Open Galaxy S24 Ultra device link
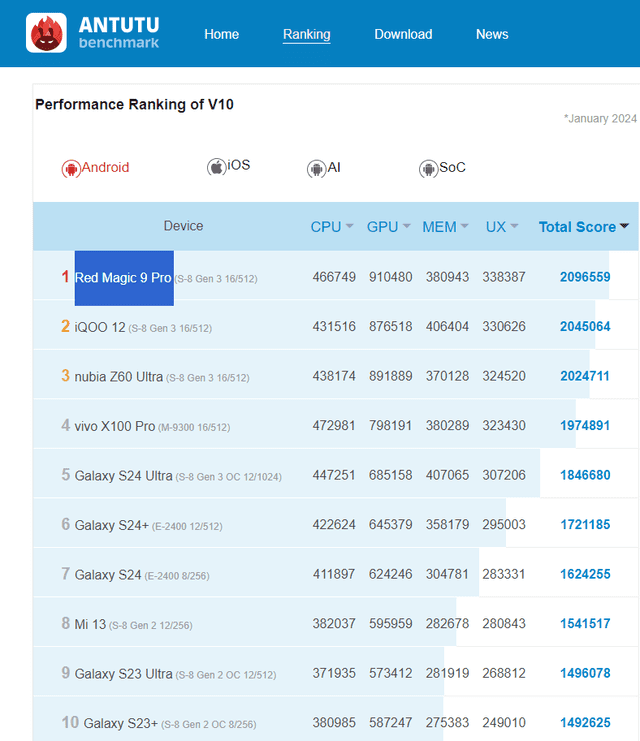The width and height of the screenshot is (640, 741). 123,475
